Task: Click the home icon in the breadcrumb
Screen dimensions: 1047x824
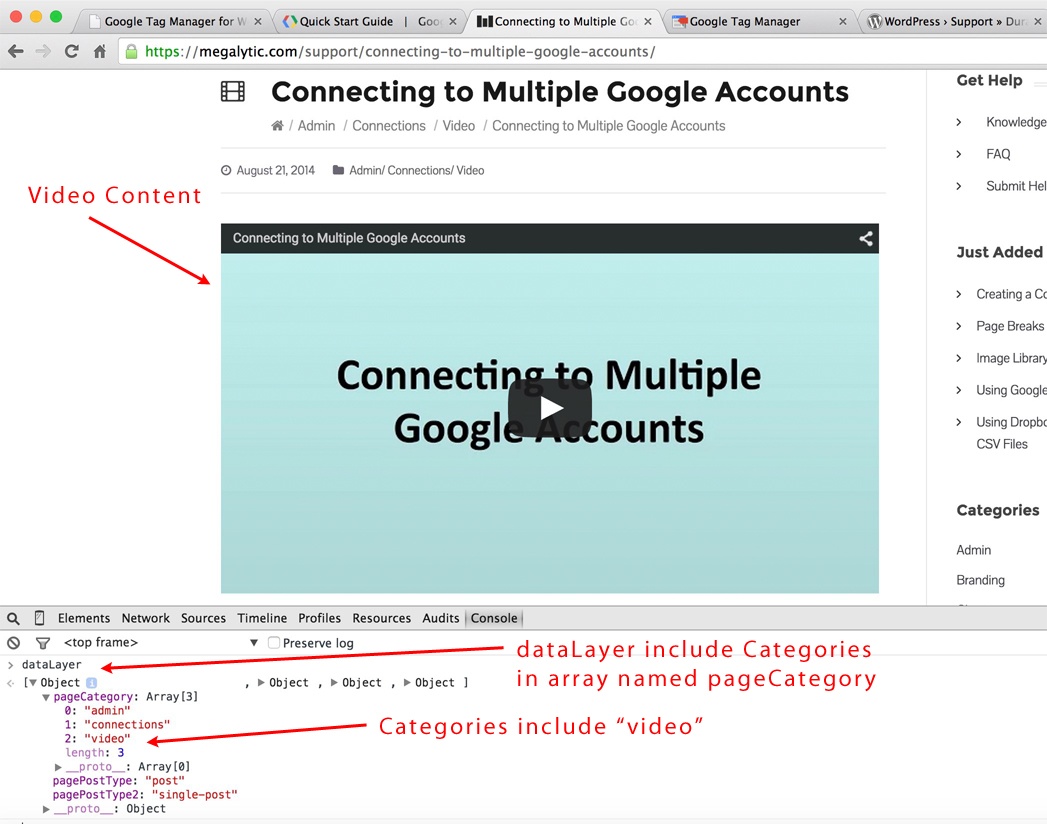Action: click(x=277, y=126)
